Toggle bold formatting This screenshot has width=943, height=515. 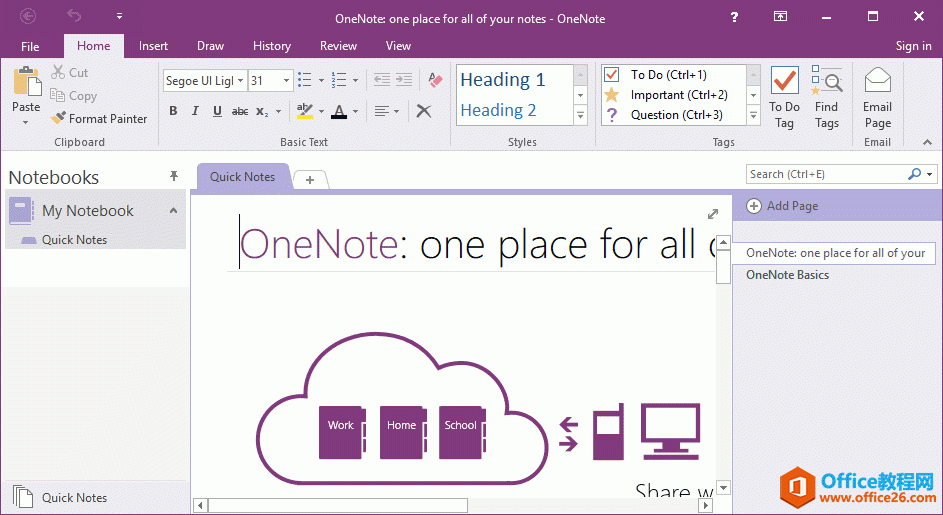173,111
